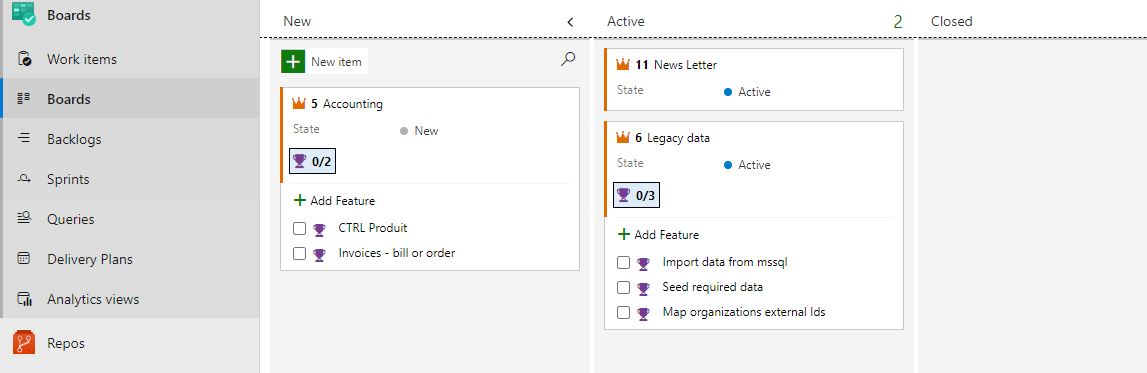Screen dimensions: 1147x373
Task: Open Map organizations external Ids feature
Action: click(744, 312)
